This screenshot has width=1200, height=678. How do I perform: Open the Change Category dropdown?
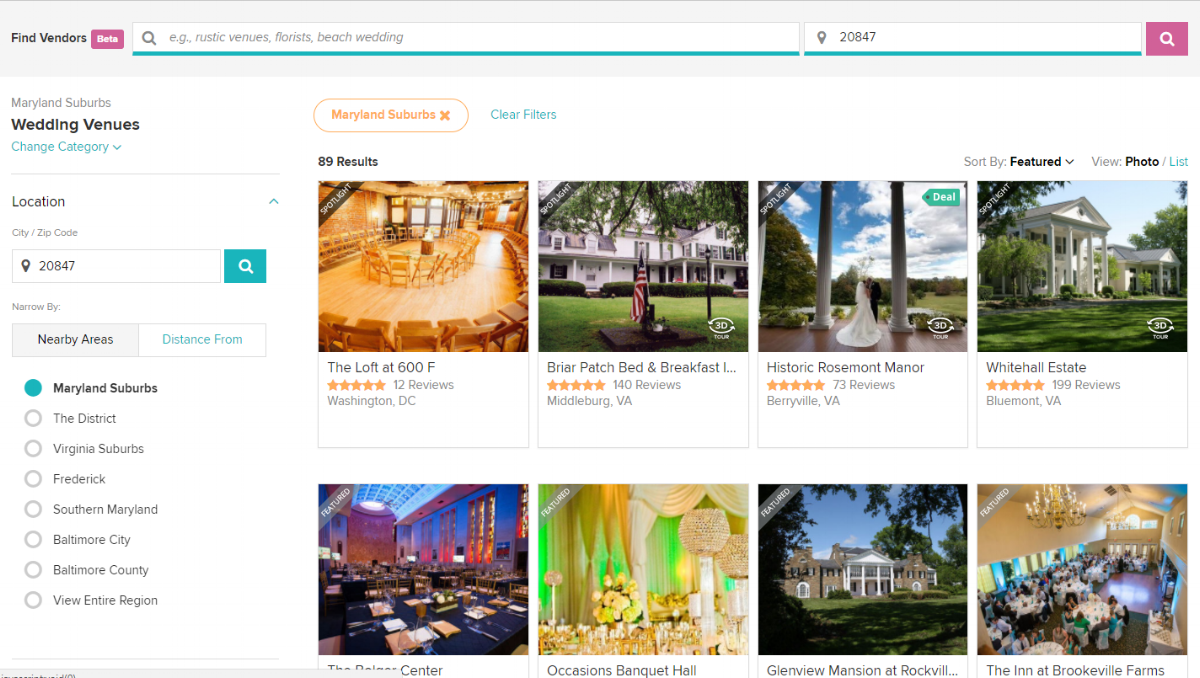click(66, 147)
